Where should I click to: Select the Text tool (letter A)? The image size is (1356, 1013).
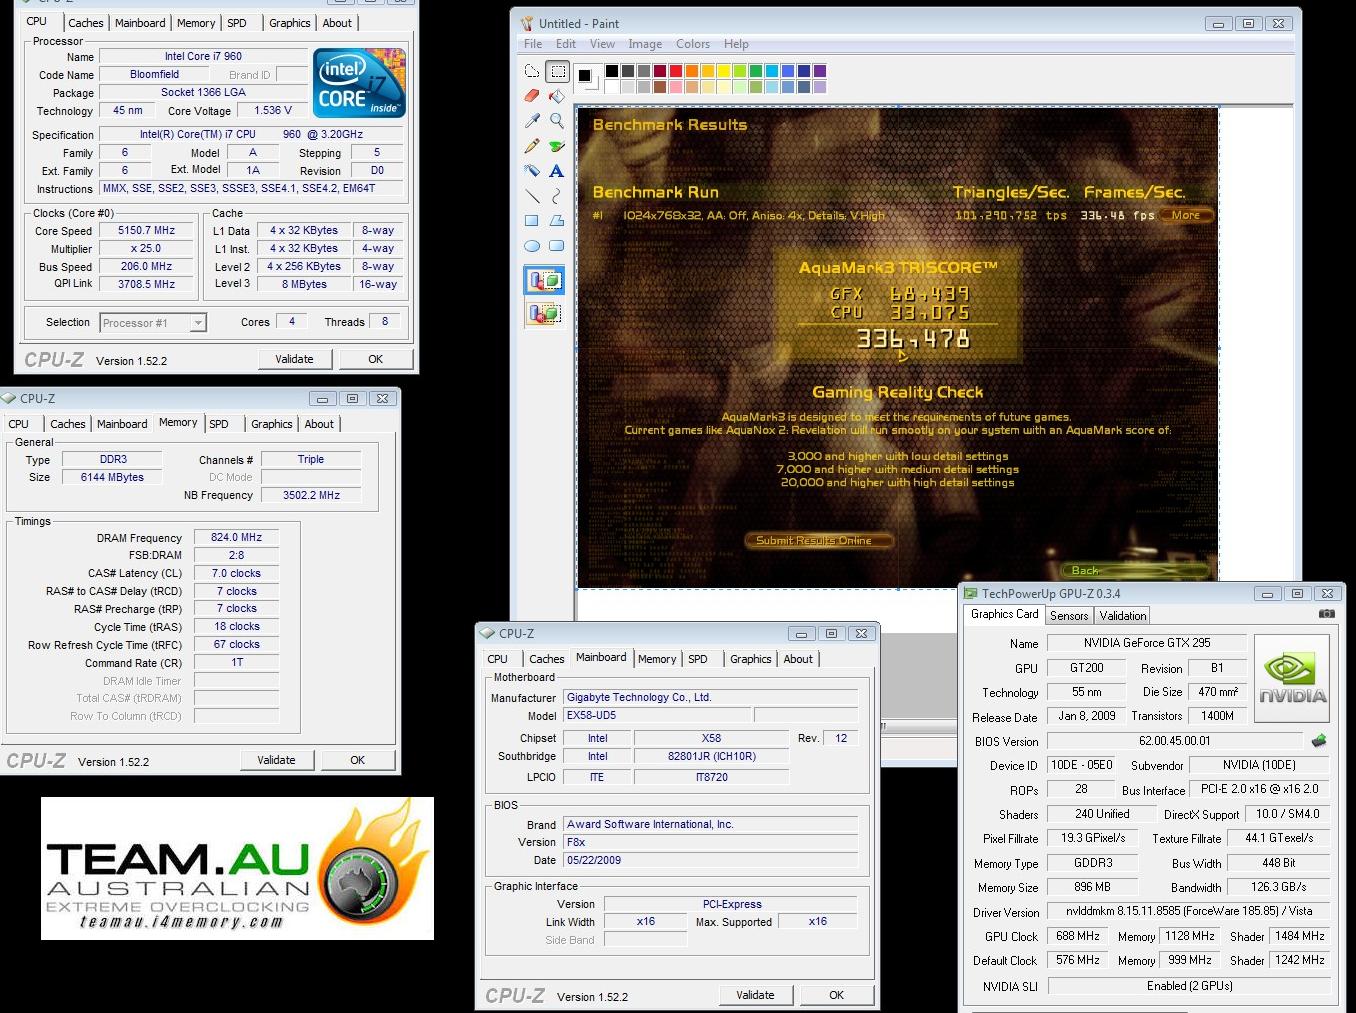pos(557,171)
